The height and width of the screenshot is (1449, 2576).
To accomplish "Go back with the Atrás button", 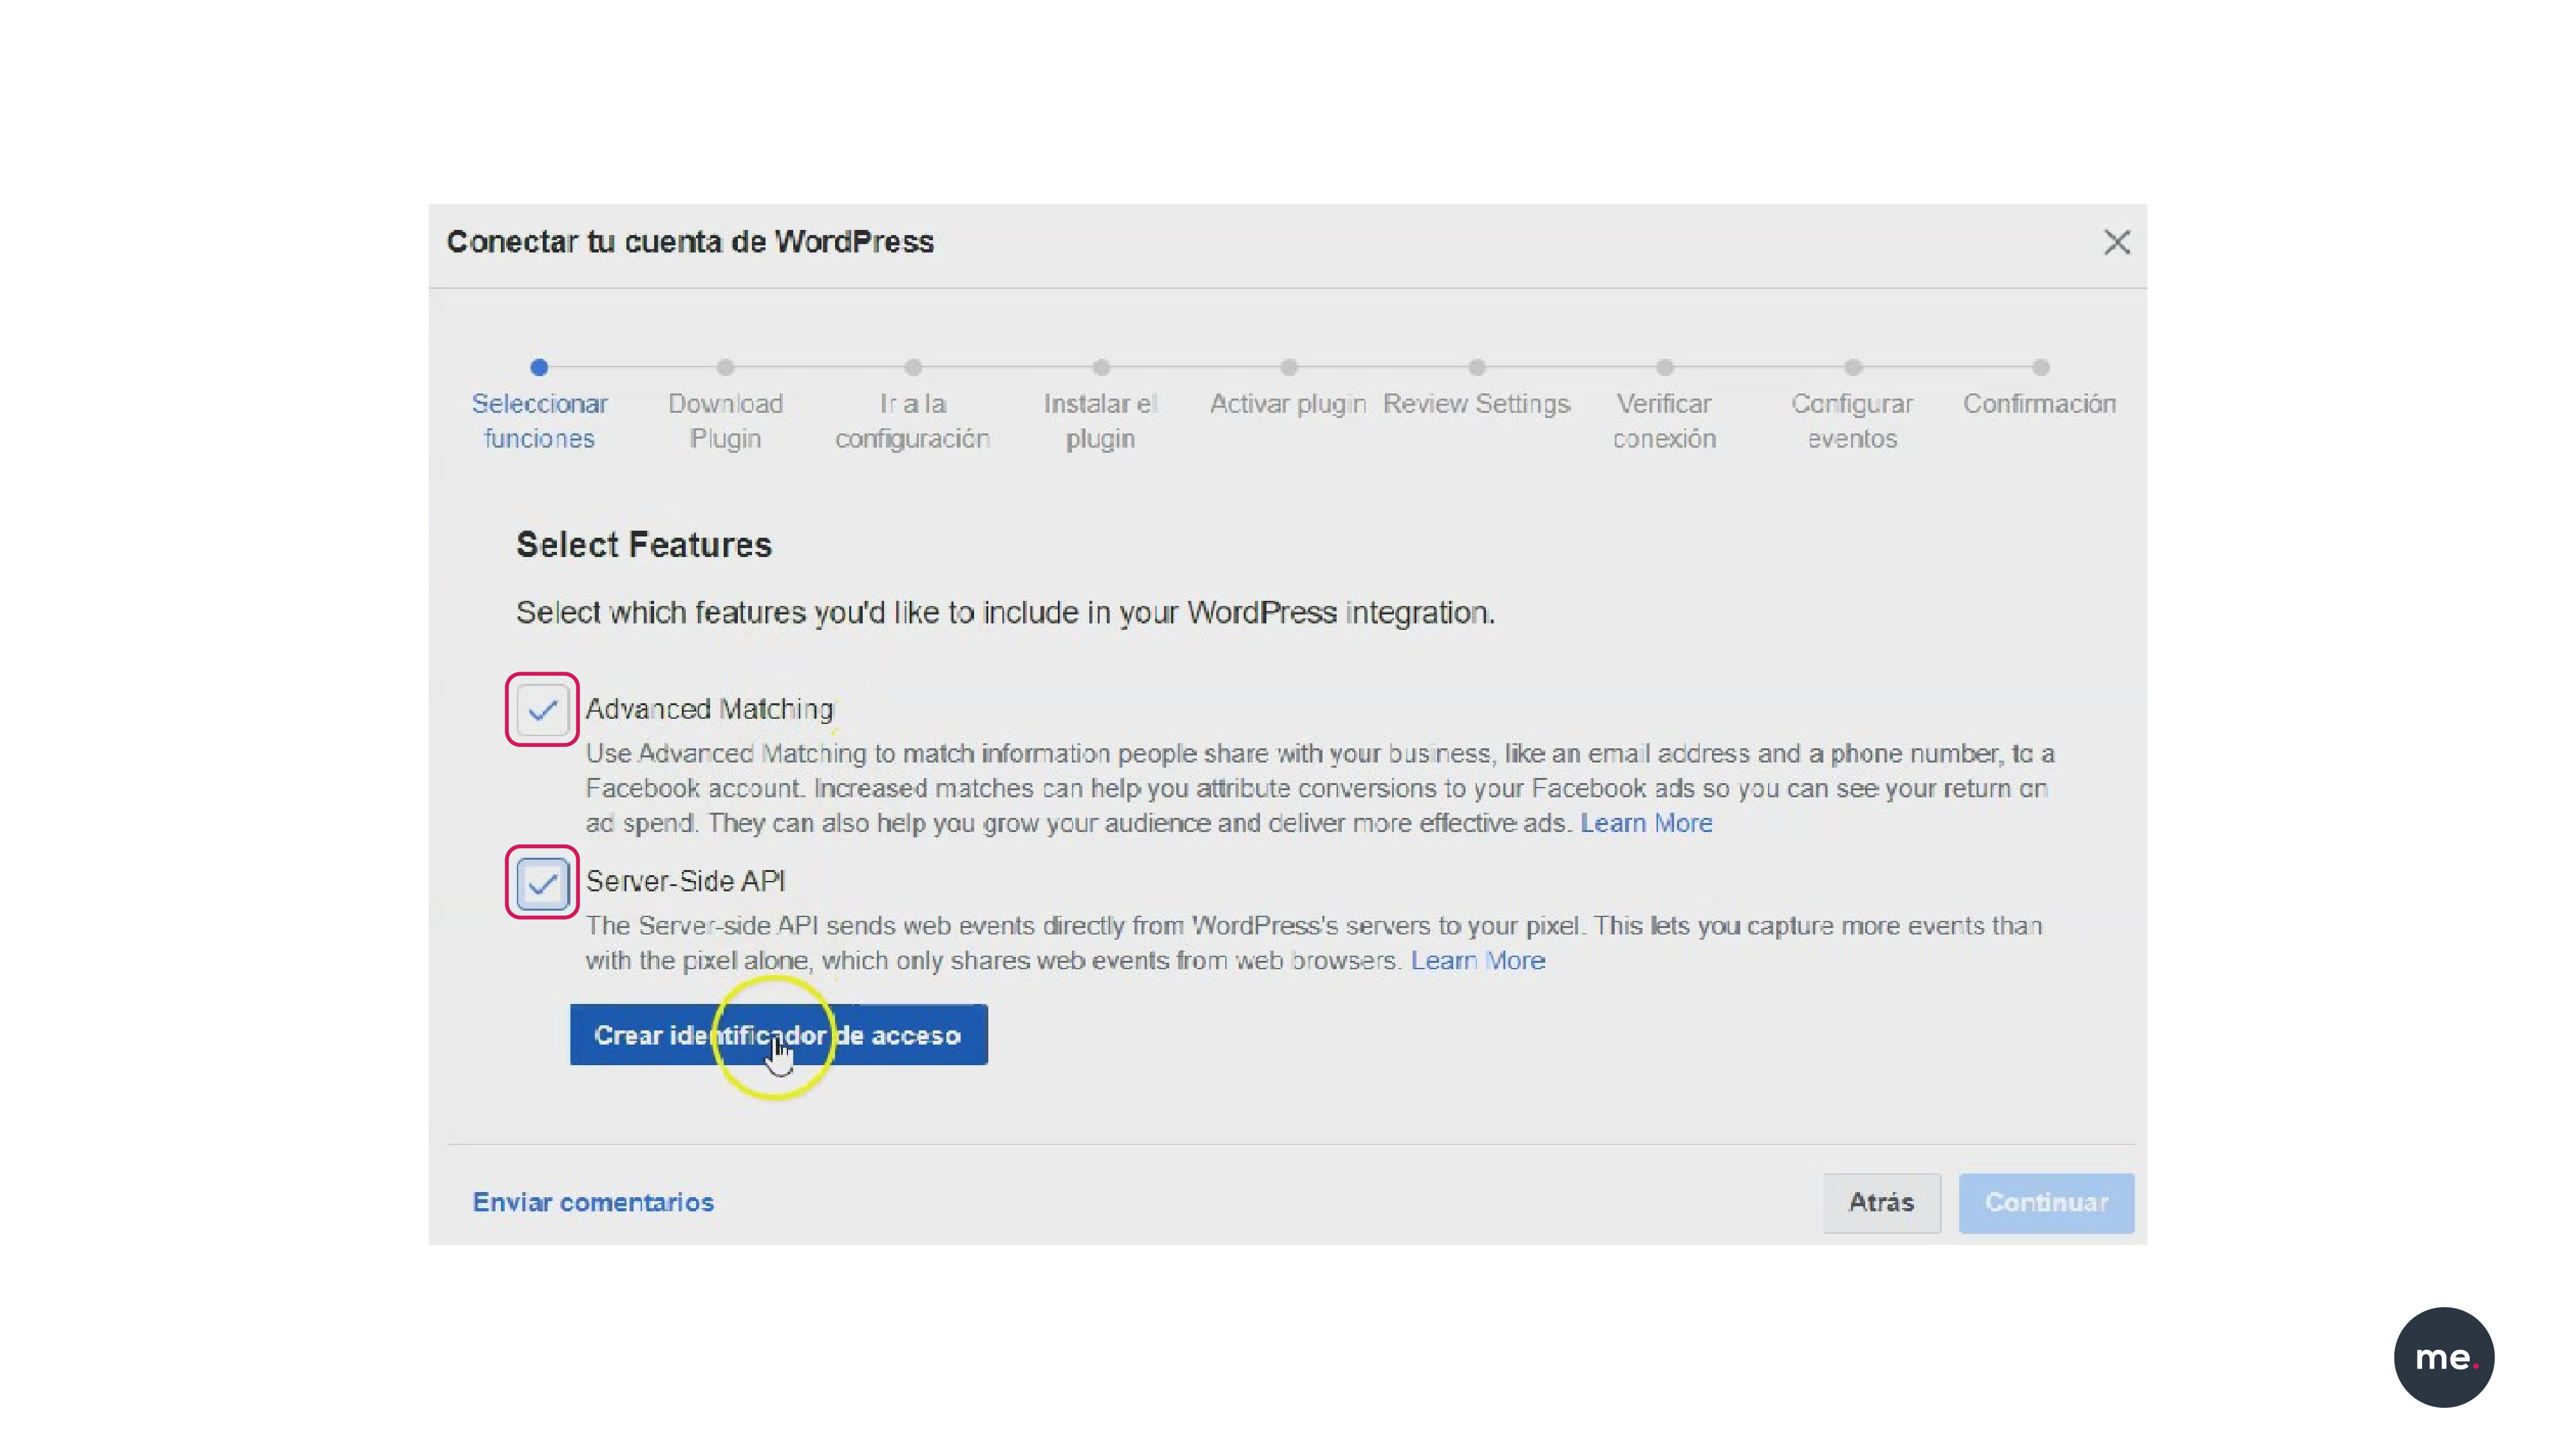I will coord(1881,1203).
